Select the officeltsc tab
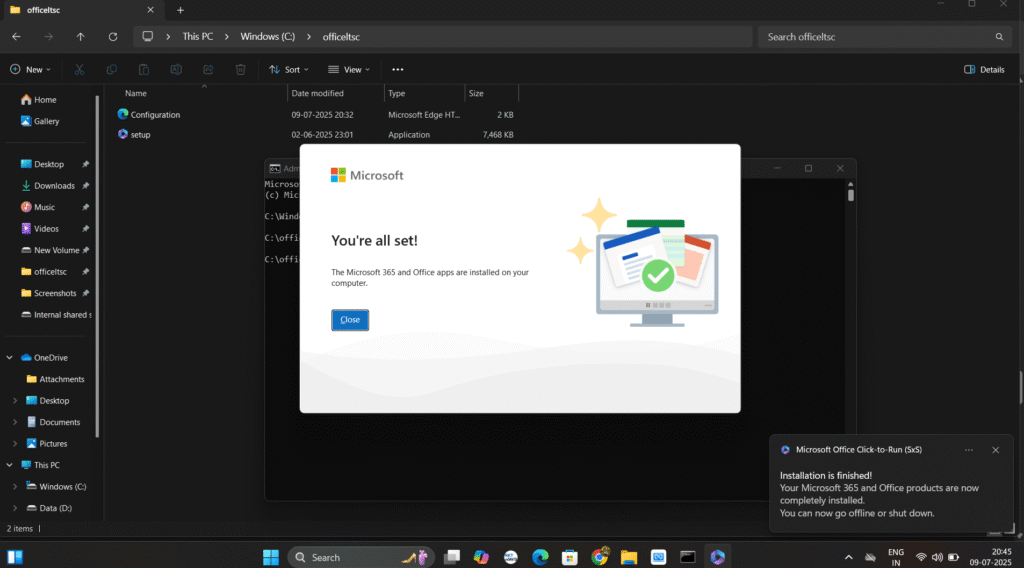The height and width of the screenshot is (568, 1024). (82, 10)
